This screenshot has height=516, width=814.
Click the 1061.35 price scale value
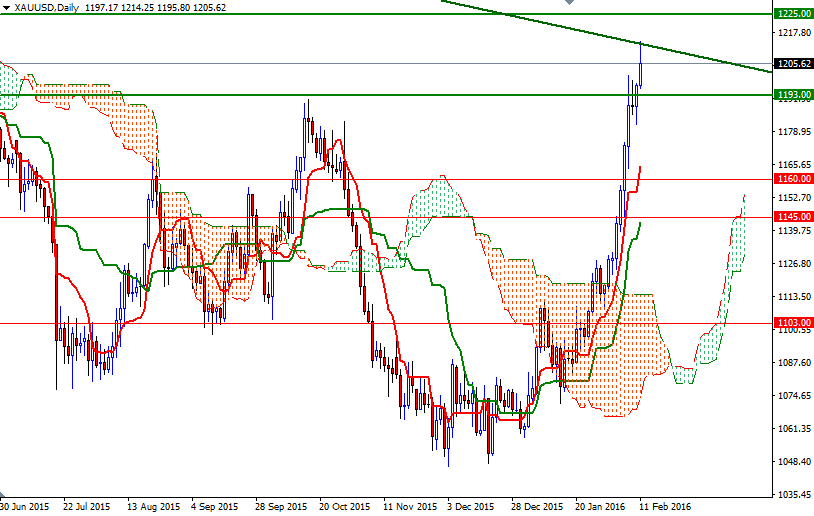click(x=794, y=429)
